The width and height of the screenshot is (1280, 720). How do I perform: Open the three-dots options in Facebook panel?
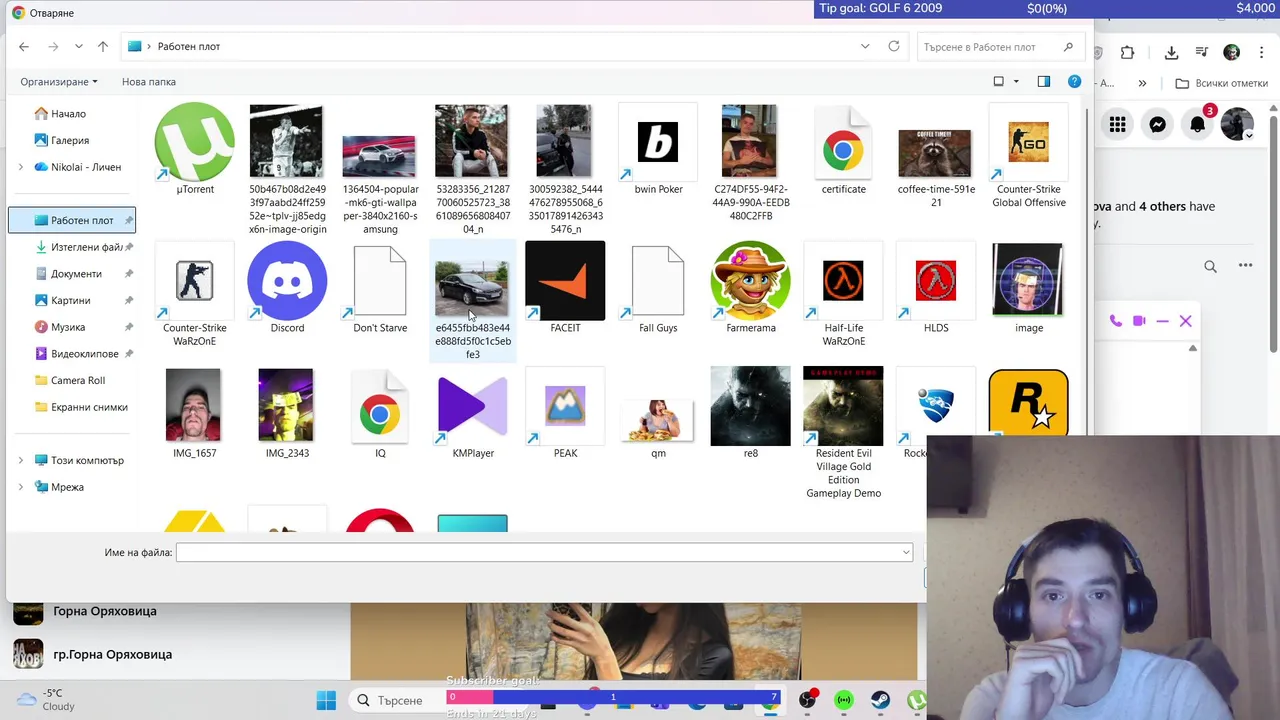coord(1245,265)
